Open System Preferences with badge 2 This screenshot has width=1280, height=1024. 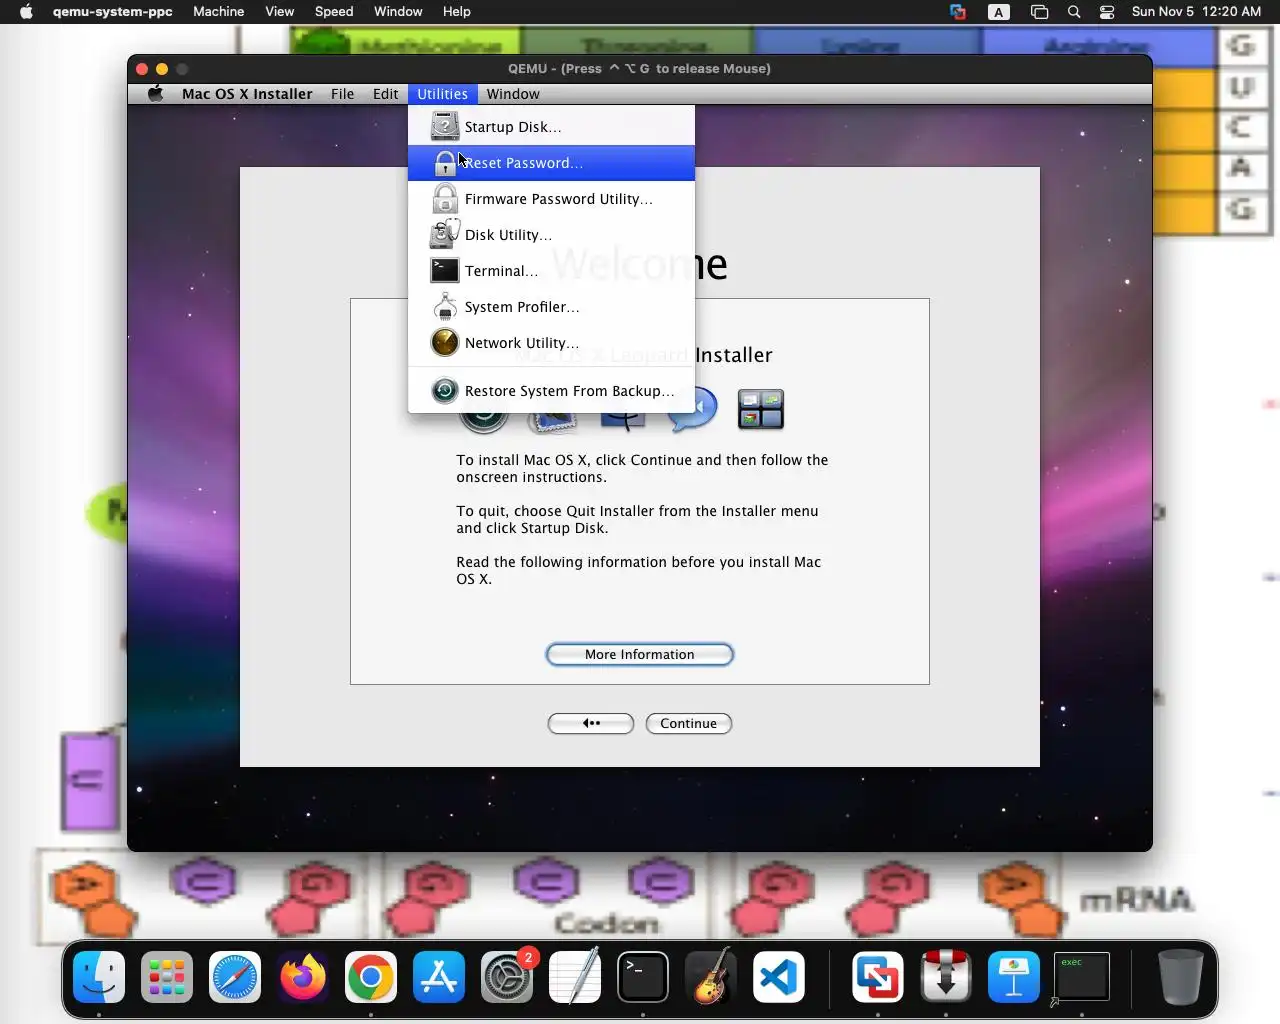pyautogui.click(x=507, y=976)
